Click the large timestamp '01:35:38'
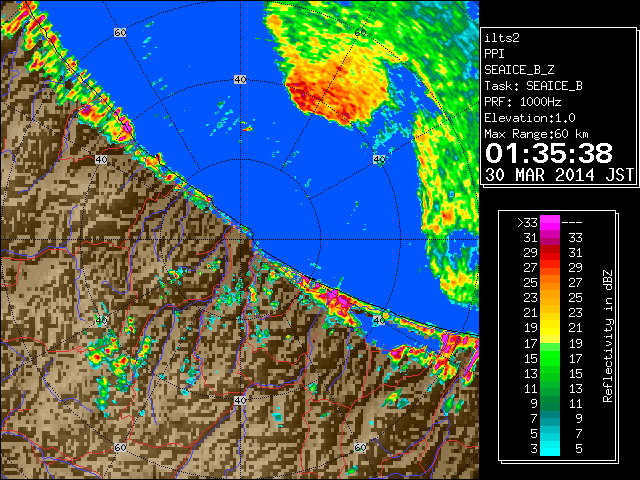640x480 pixels. click(549, 153)
